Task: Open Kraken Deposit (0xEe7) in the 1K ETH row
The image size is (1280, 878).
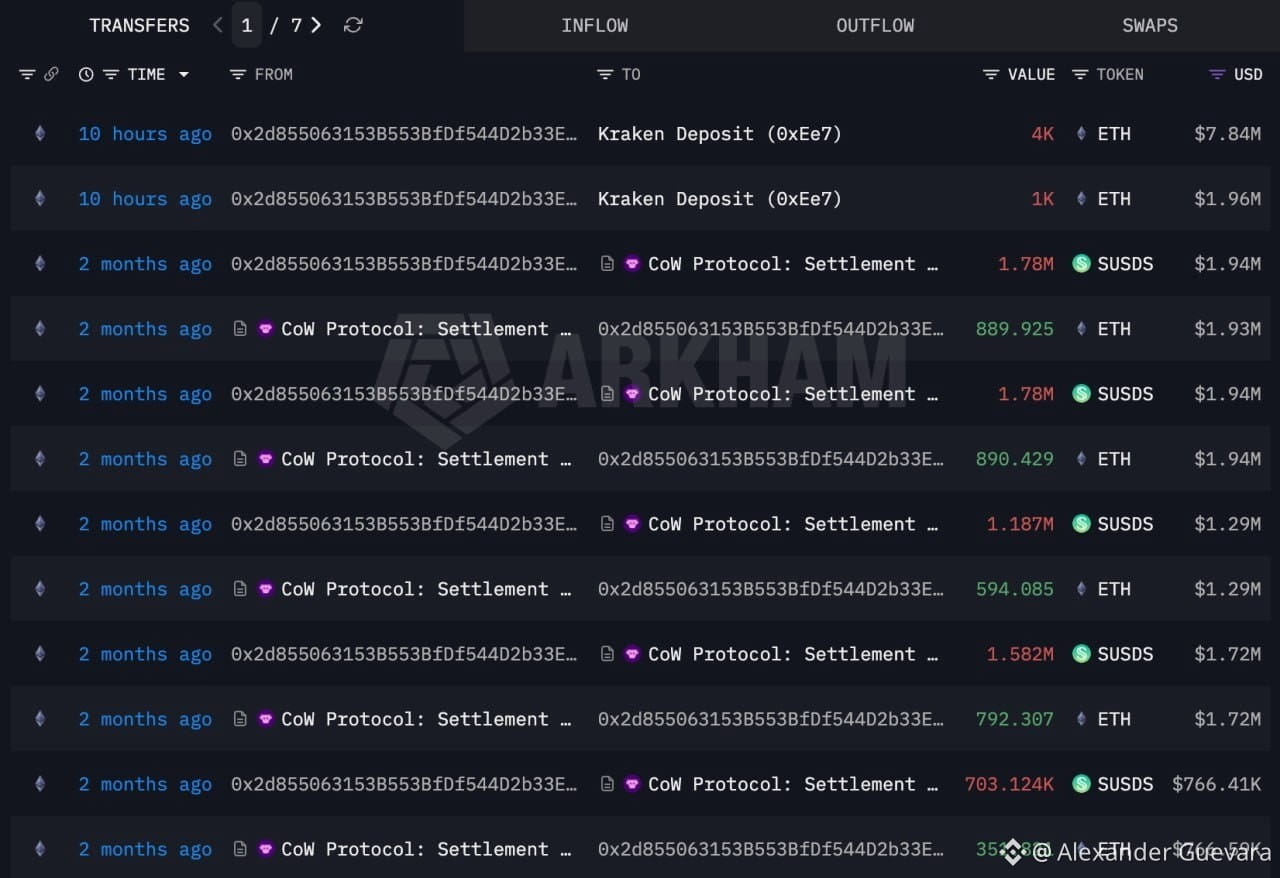Action: pos(720,198)
